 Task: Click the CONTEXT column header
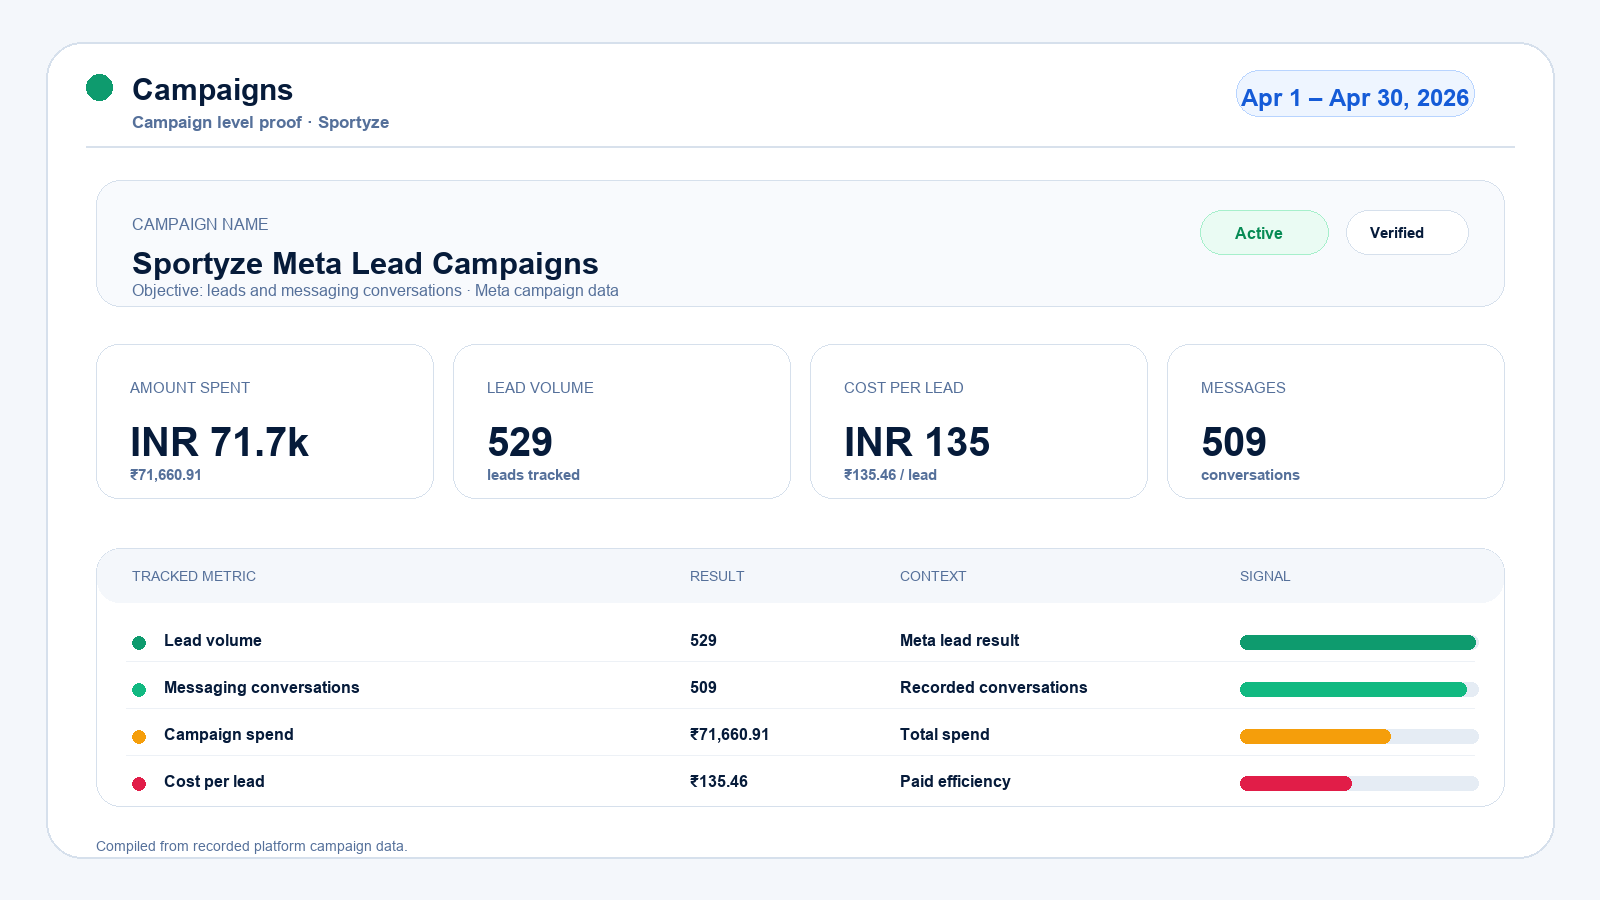[933, 576]
